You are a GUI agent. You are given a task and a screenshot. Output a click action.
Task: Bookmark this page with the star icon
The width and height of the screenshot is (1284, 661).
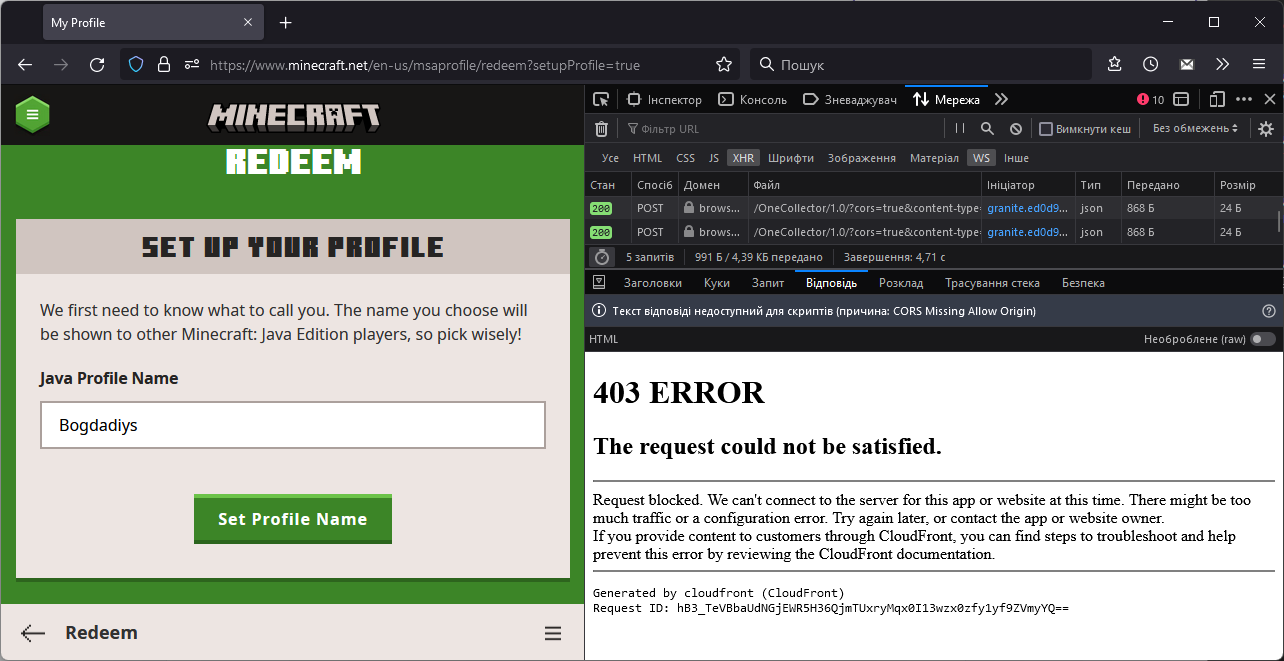click(724, 64)
